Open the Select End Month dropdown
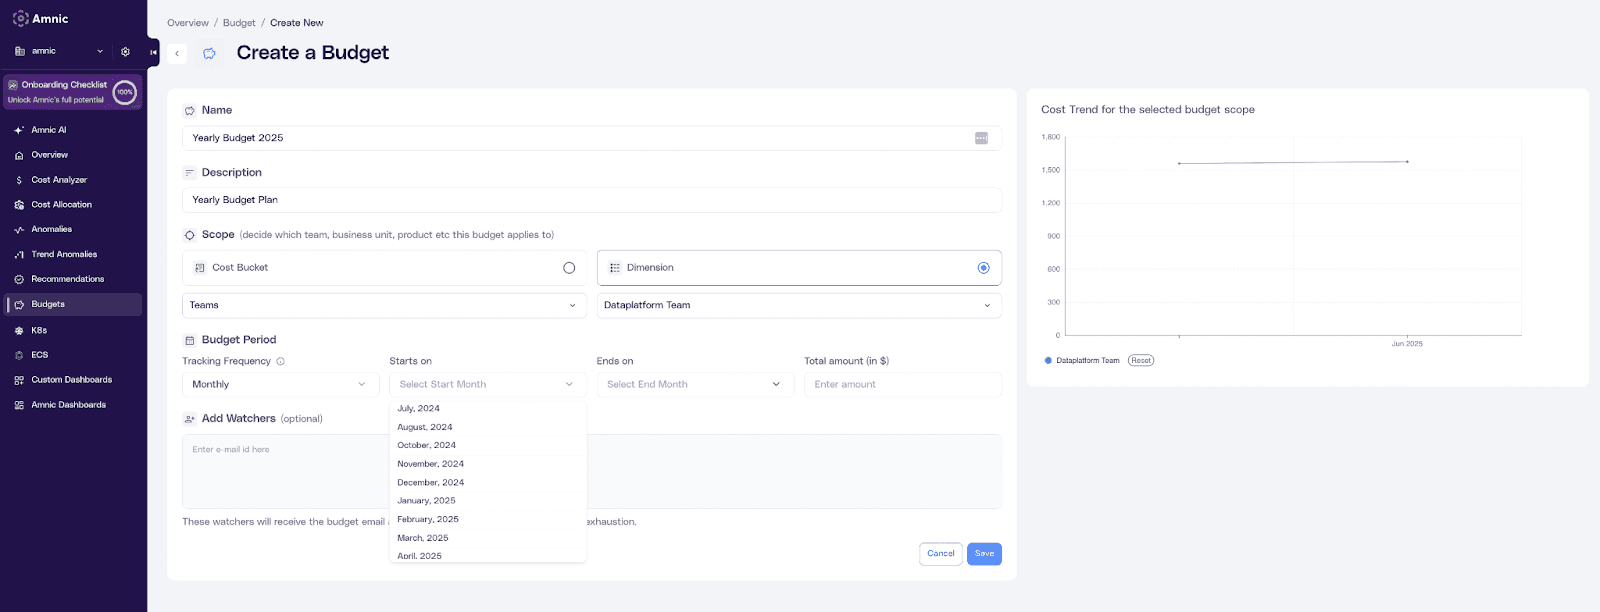The width and height of the screenshot is (1600, 612). coord(695,384)
